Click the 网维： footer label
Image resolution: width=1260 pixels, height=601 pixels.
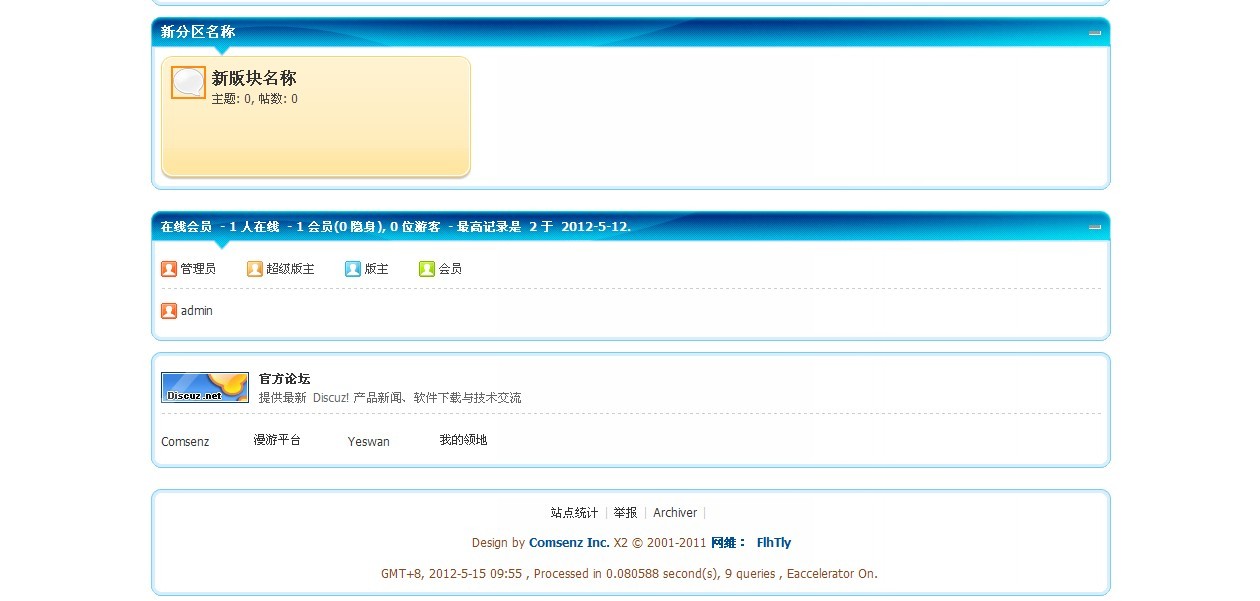tap(729, 543)
